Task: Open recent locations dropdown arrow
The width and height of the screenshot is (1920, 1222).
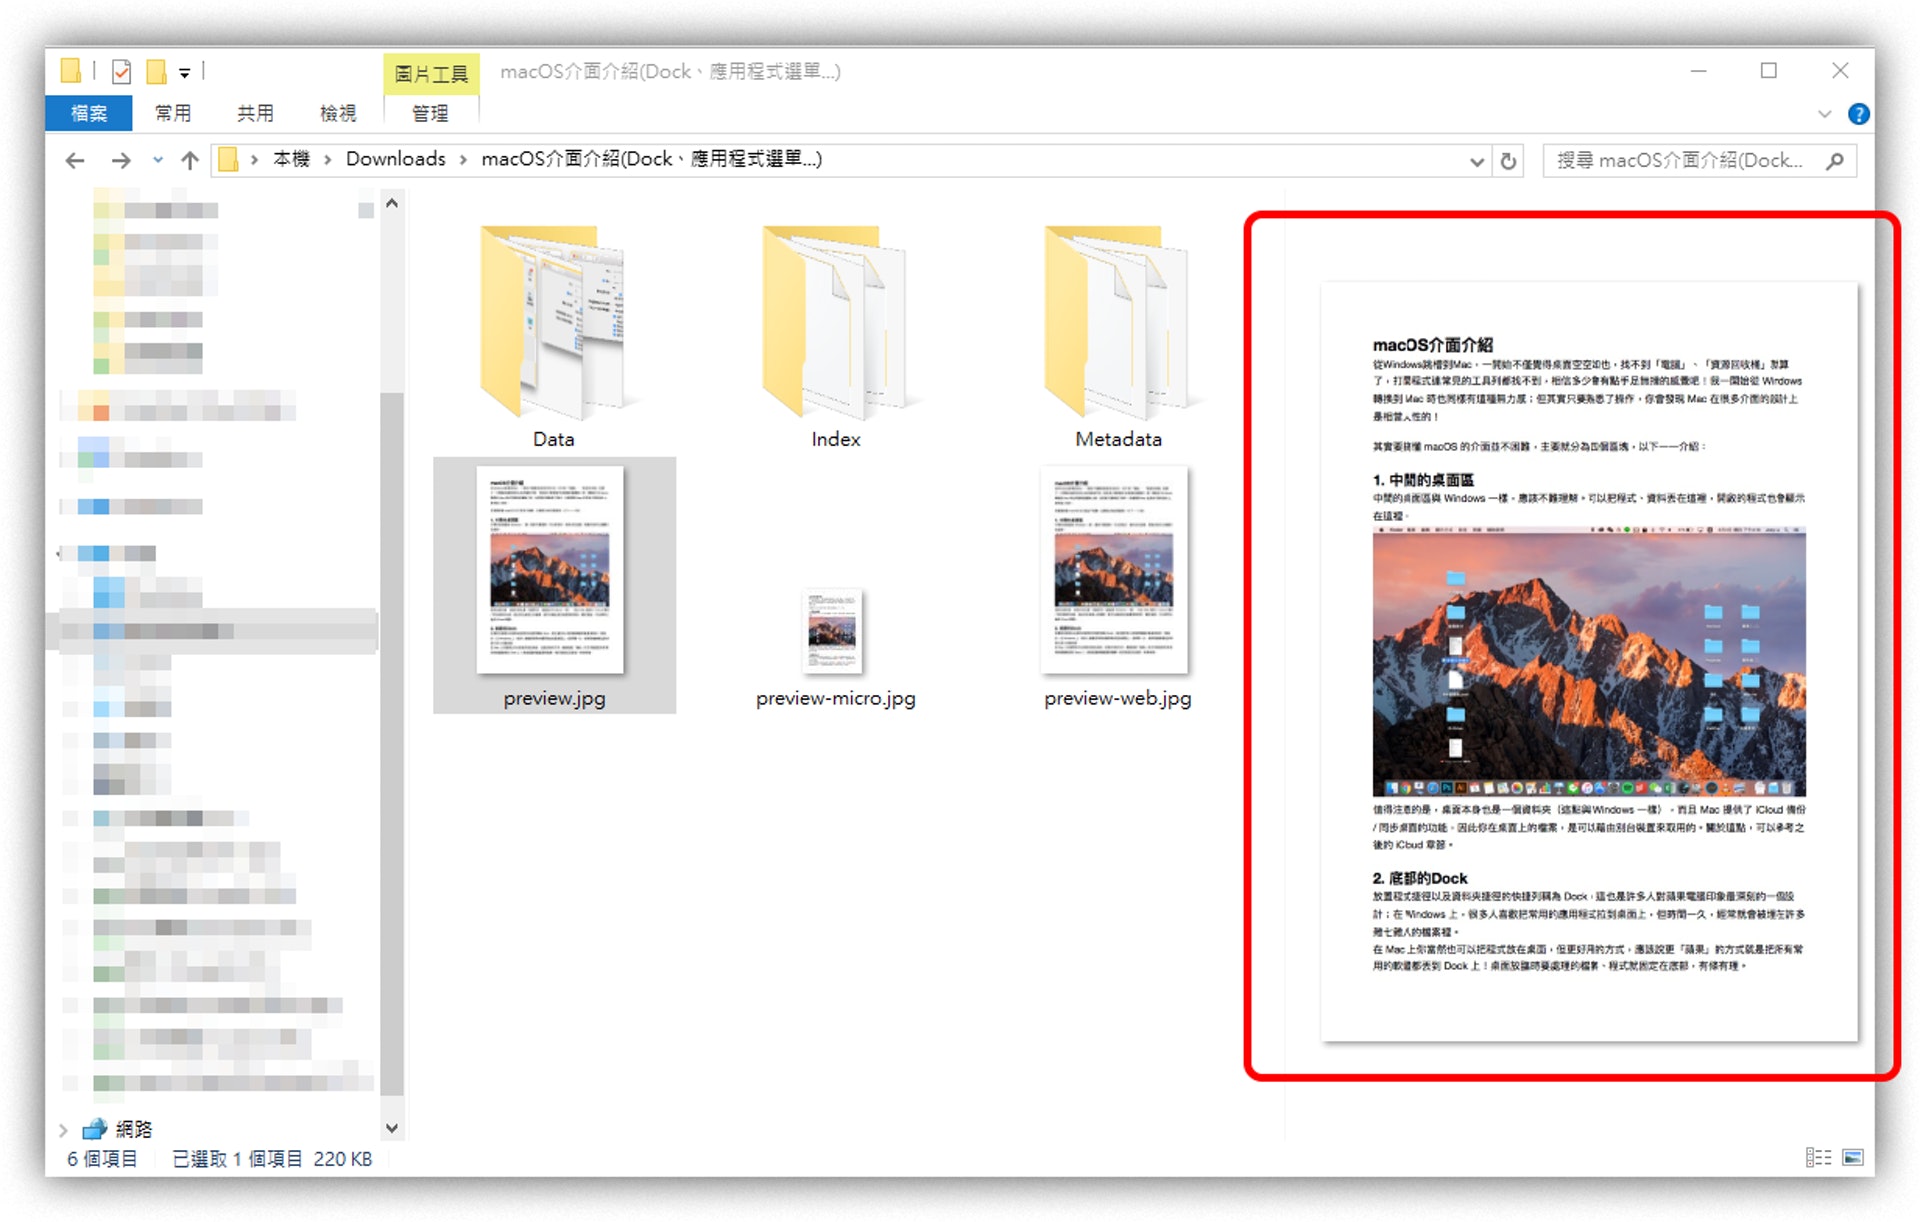Action: click(x=158, y=160)
